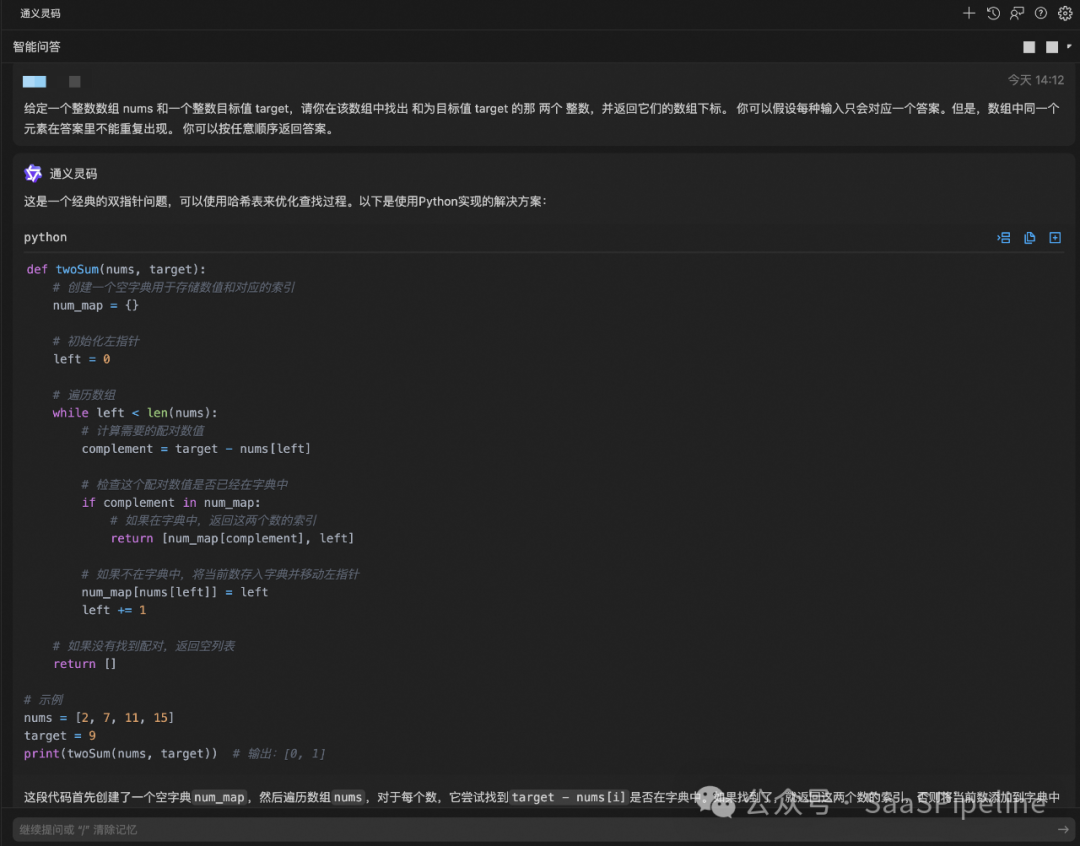Create new file from python code block
This screenshot has width=1080, height=846.
(1055, 238)
